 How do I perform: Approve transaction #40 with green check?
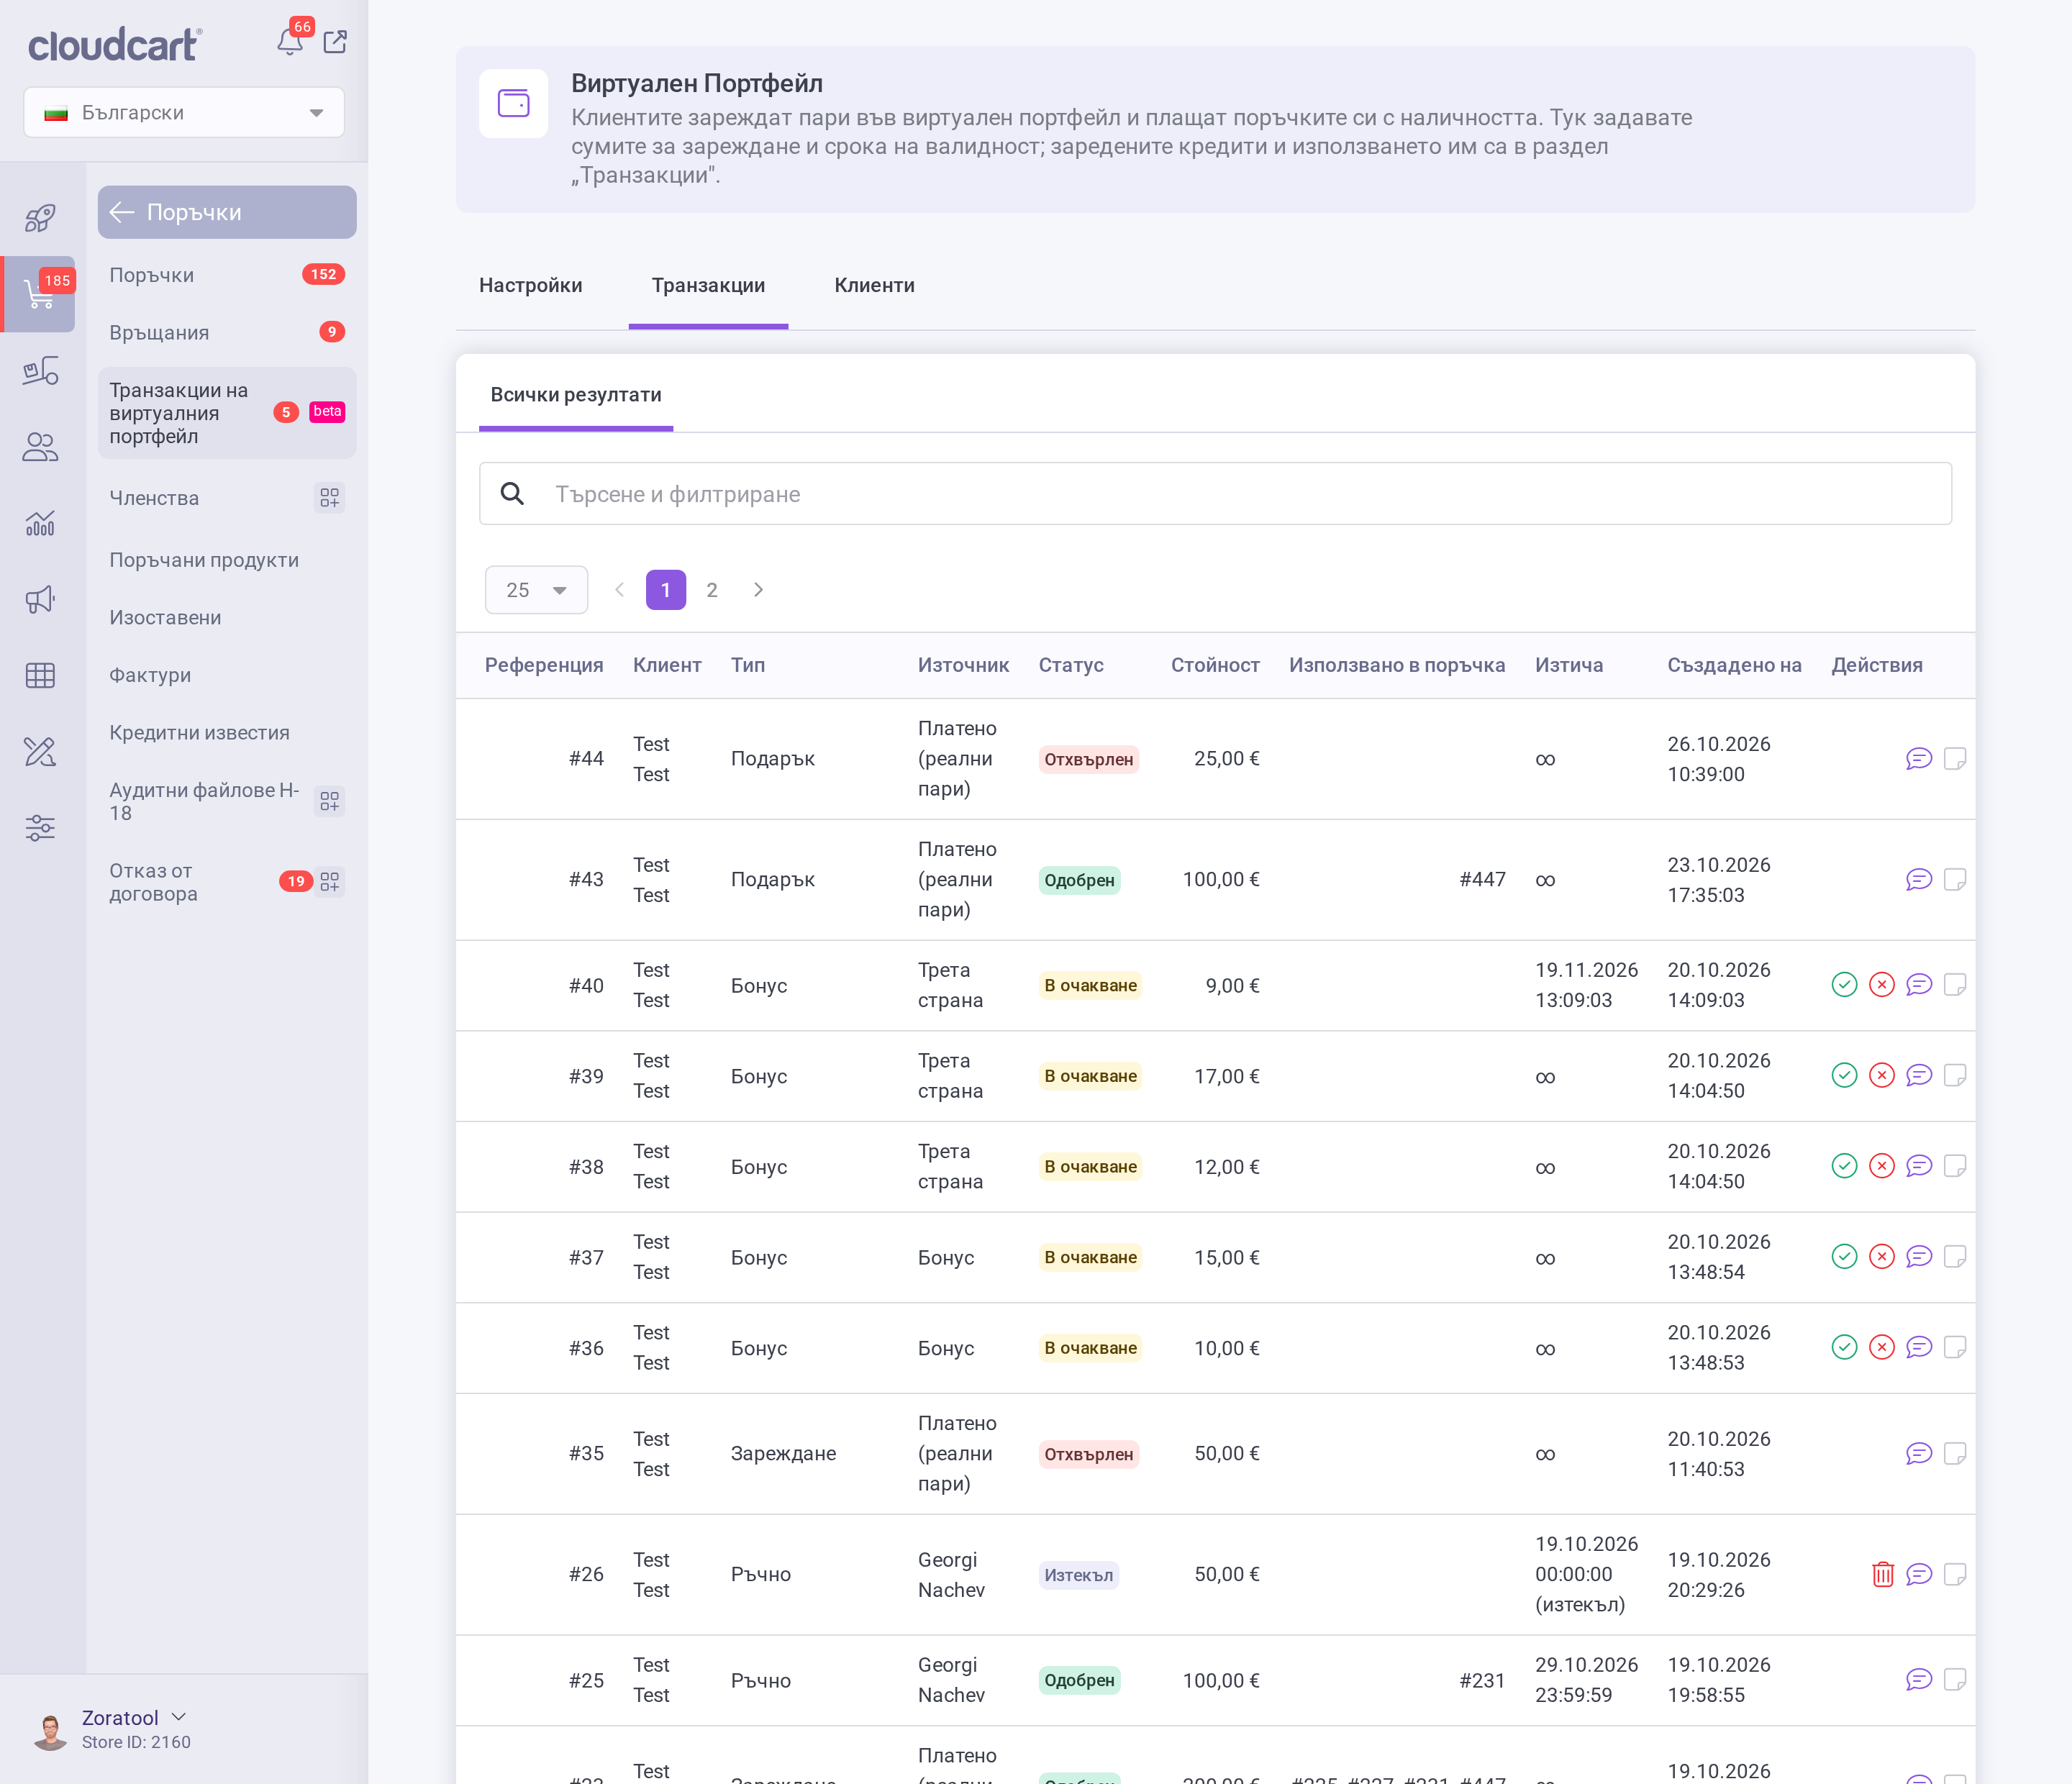point(1844,985)
